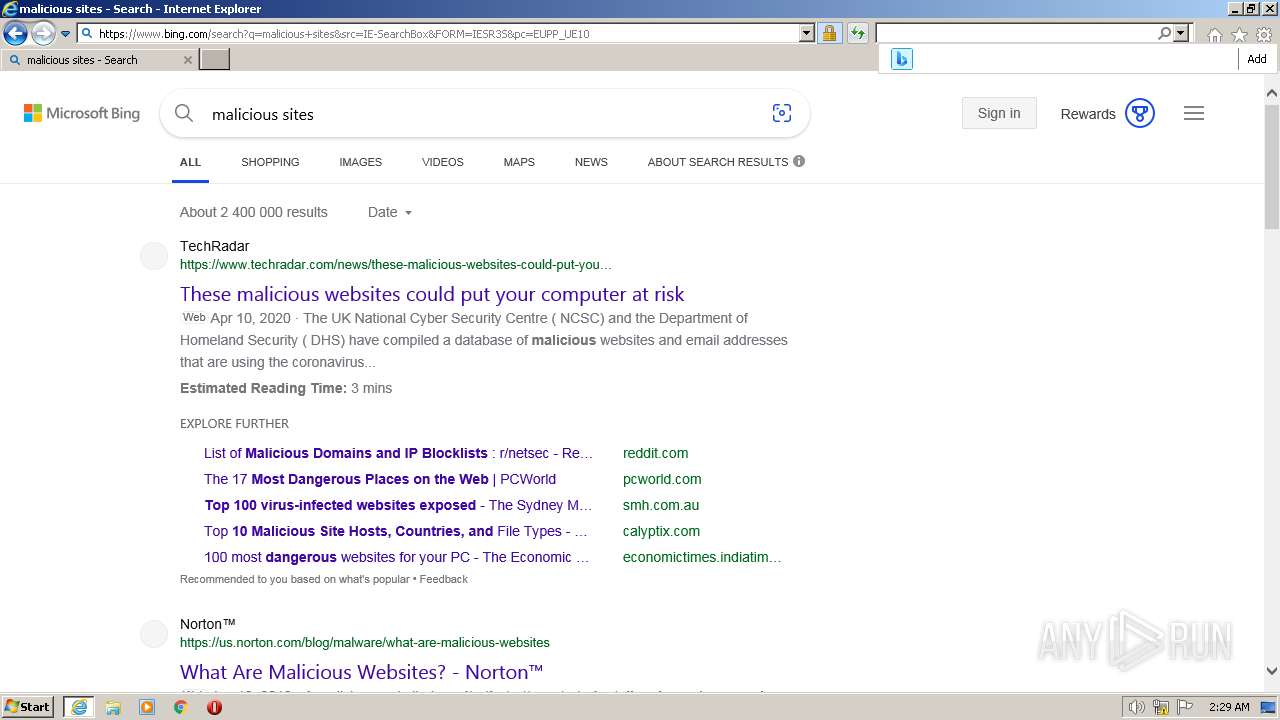Click the IE Forward navigation button
Viewport: 1280px width, 720px height.
43,33
